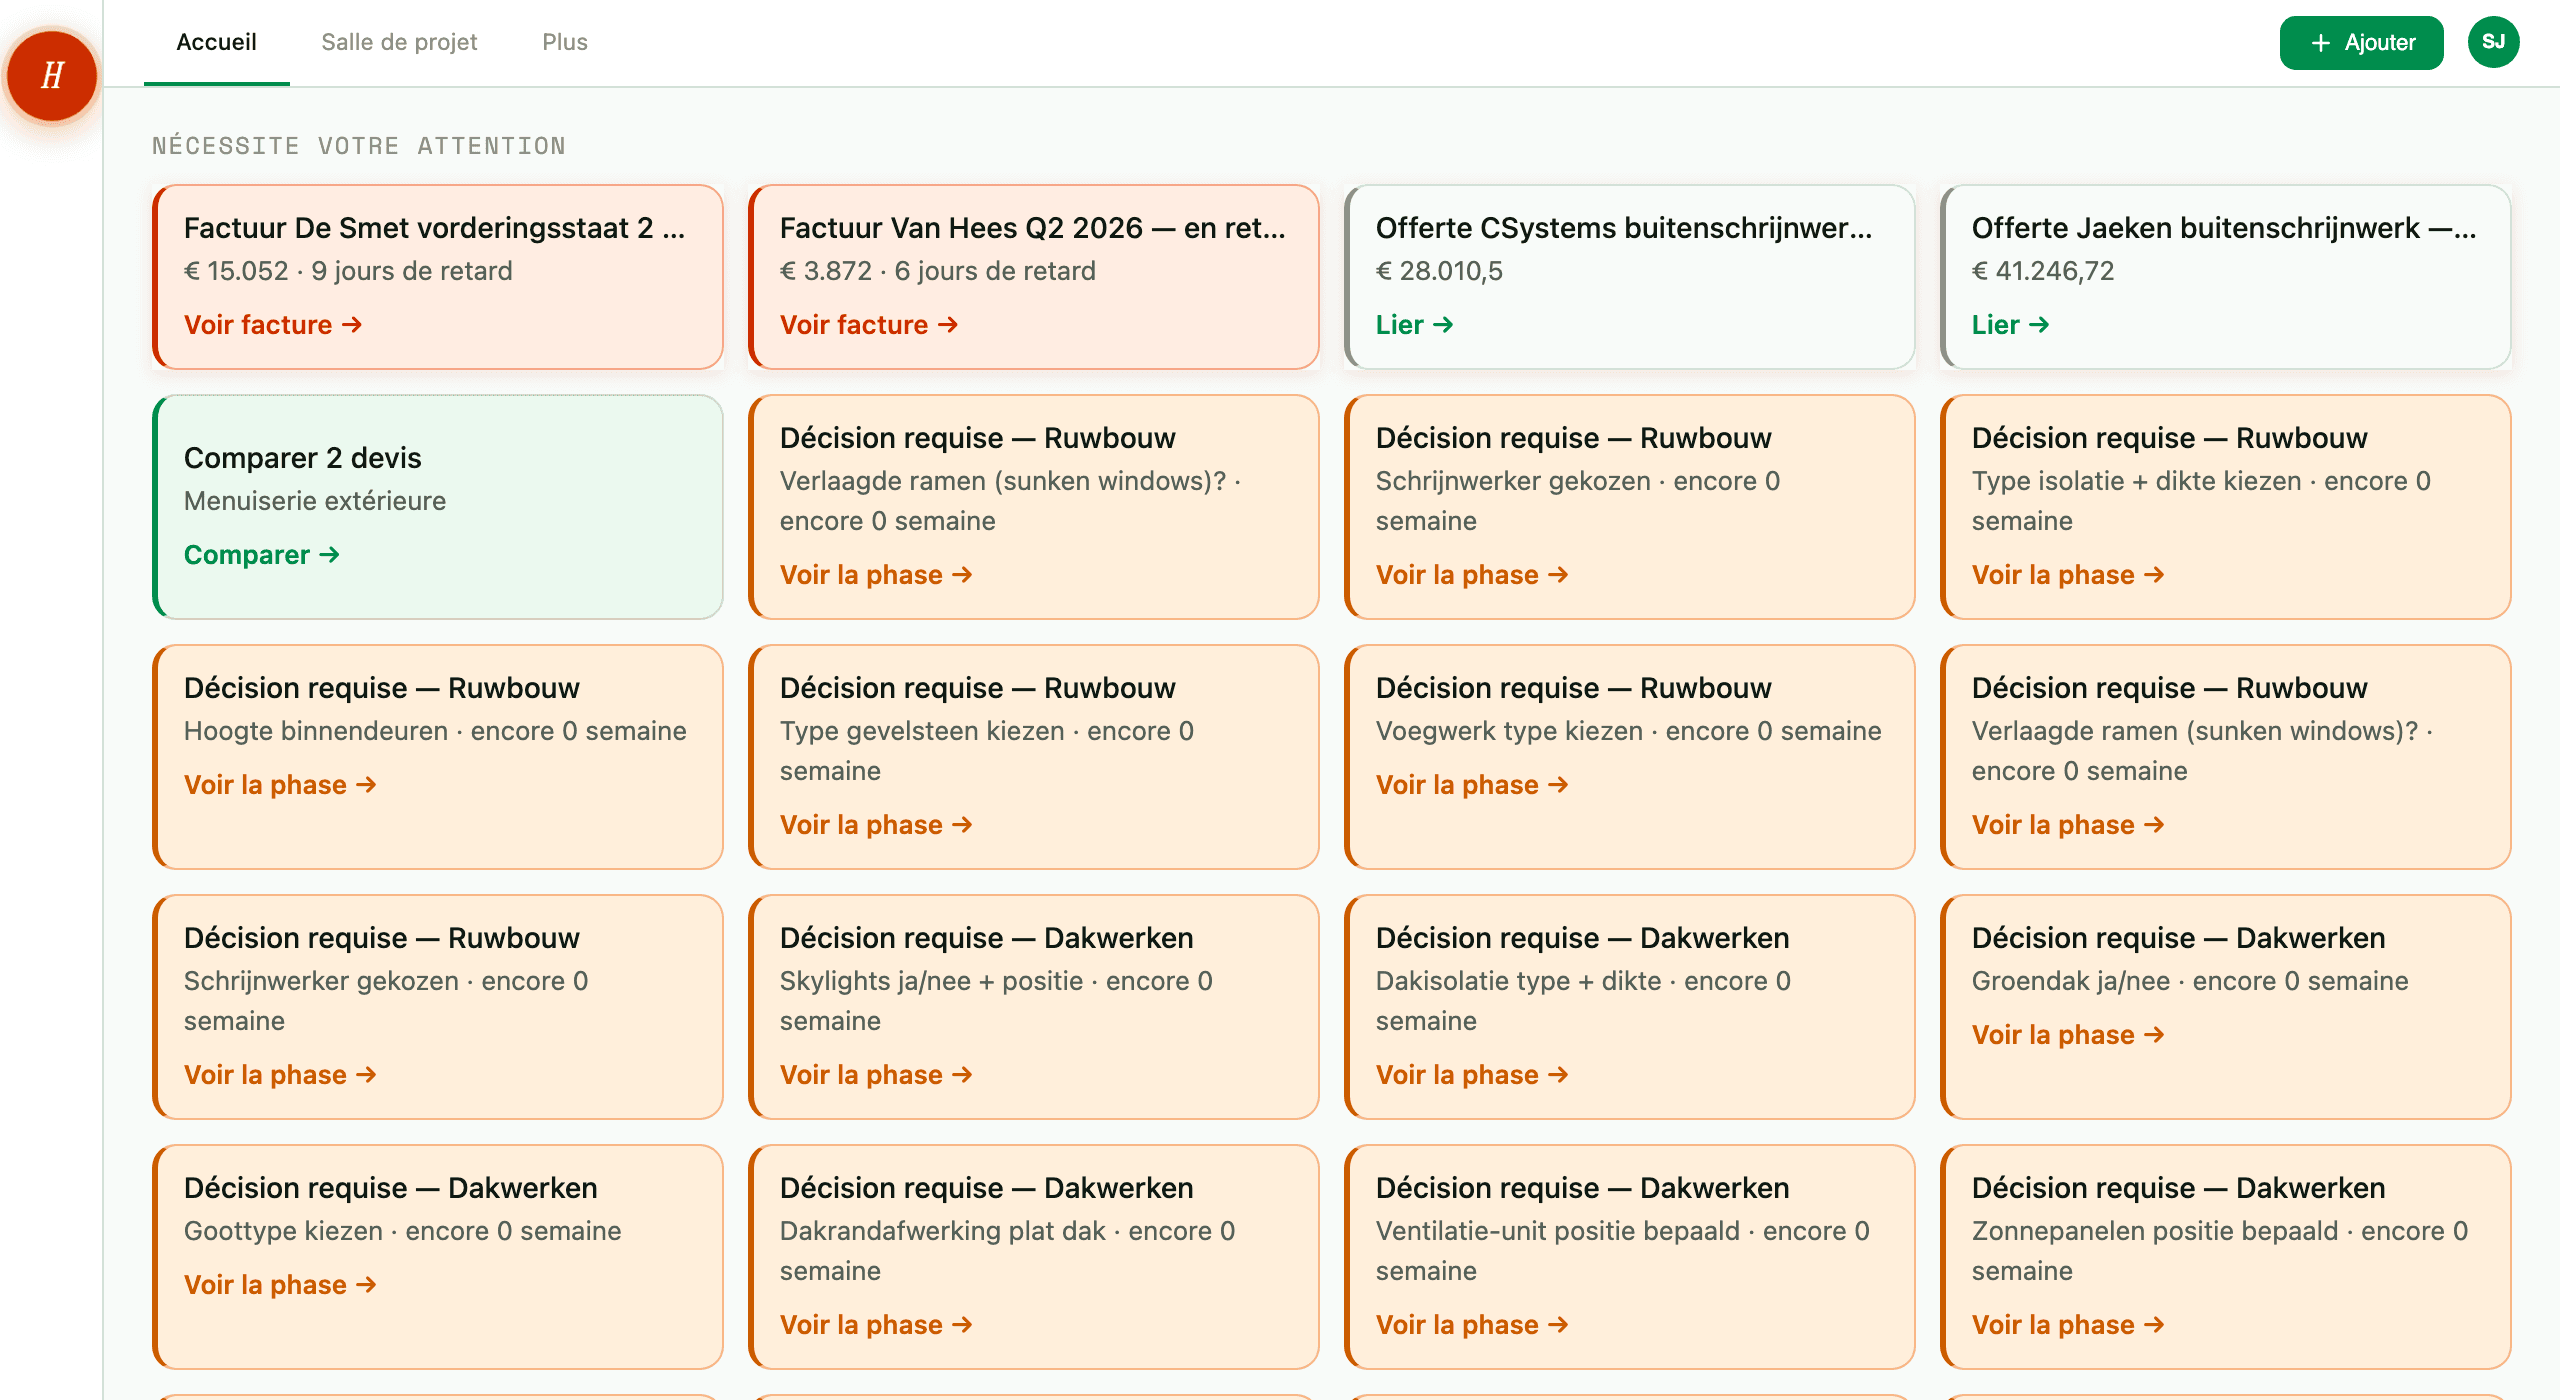The height and width of the screenshot is (1400, 2560).
Task: Click Lier on Offerte CSystems card
Action: (1414, 325)
